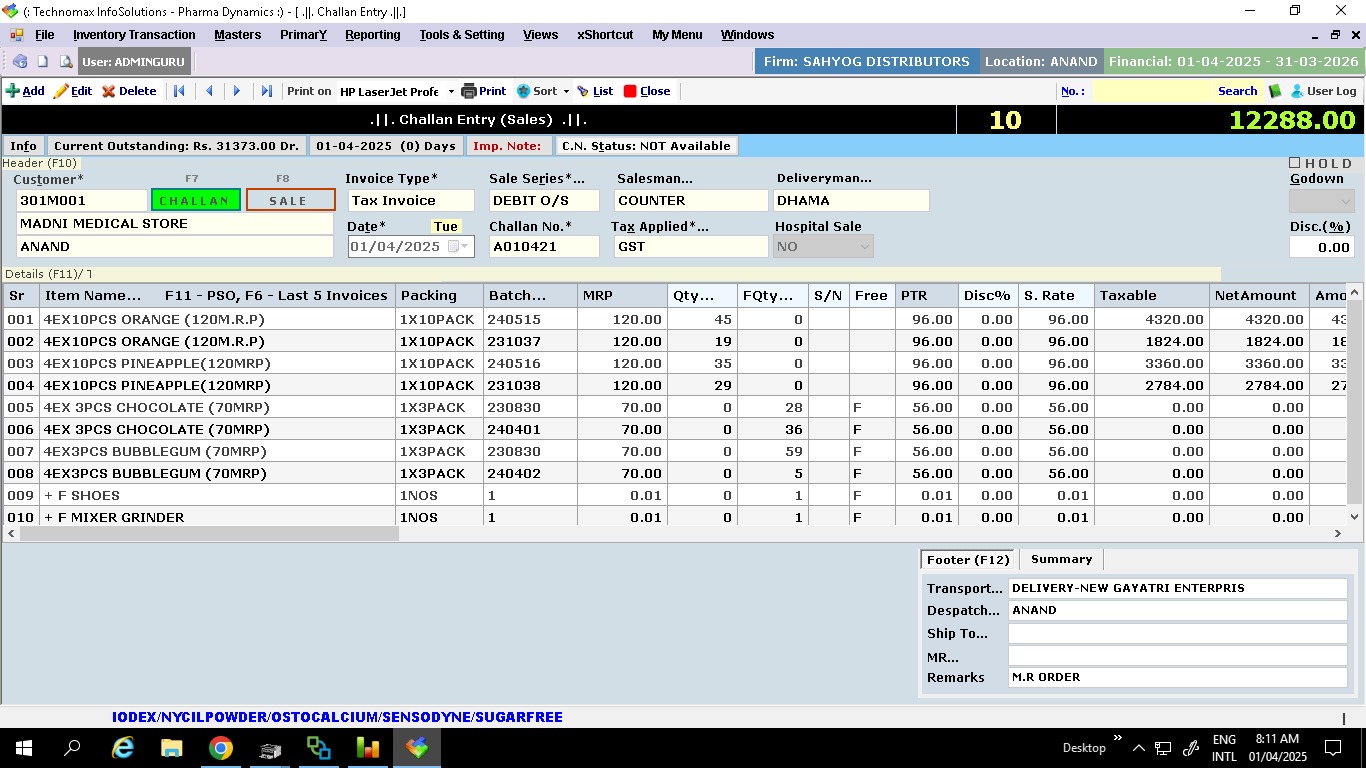This screenshot has width=1366, height=768.
Task: Click the green book icon beside Search
Action: pyautogui.click(x=1275, y=91)
